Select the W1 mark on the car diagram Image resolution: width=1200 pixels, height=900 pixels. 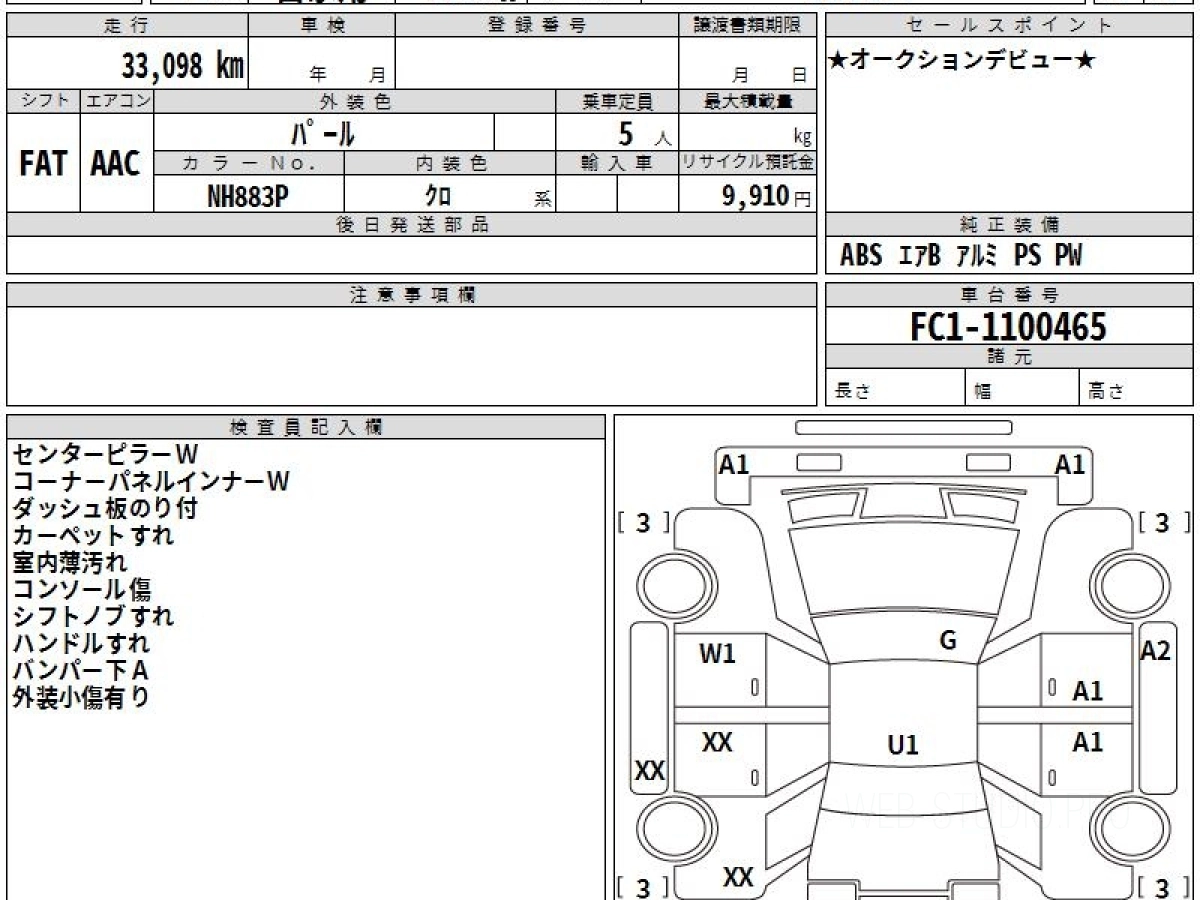pyautogui.click(x=717, y=654)
